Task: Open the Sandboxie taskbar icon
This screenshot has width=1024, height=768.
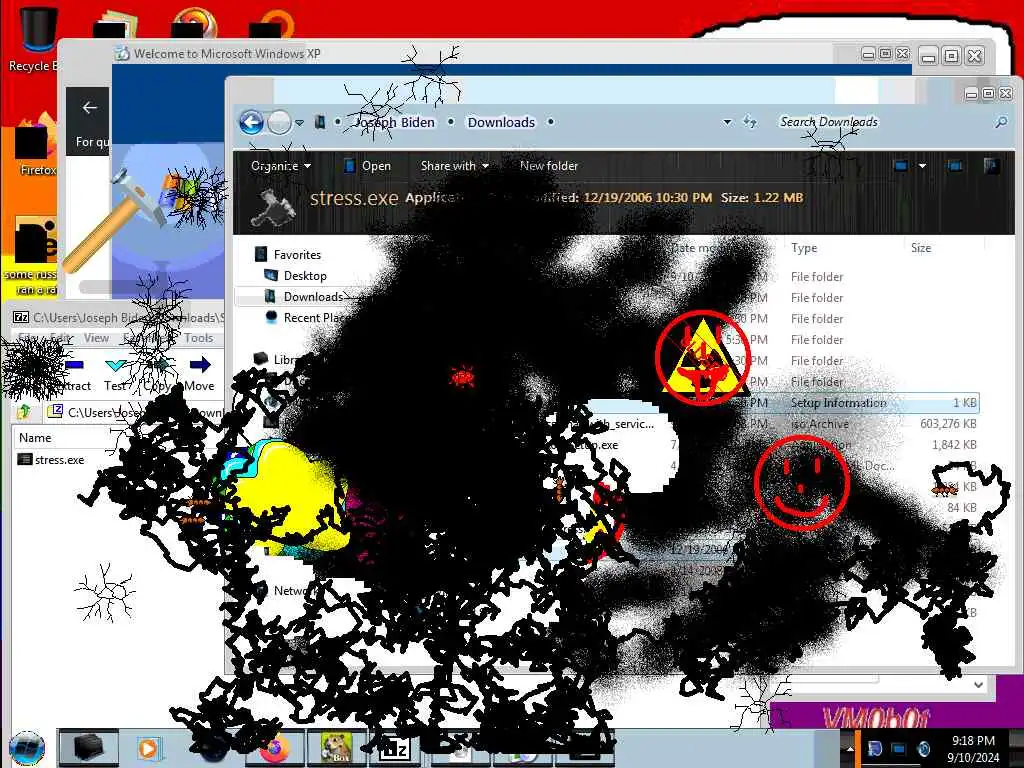Action: coord(337,748)
